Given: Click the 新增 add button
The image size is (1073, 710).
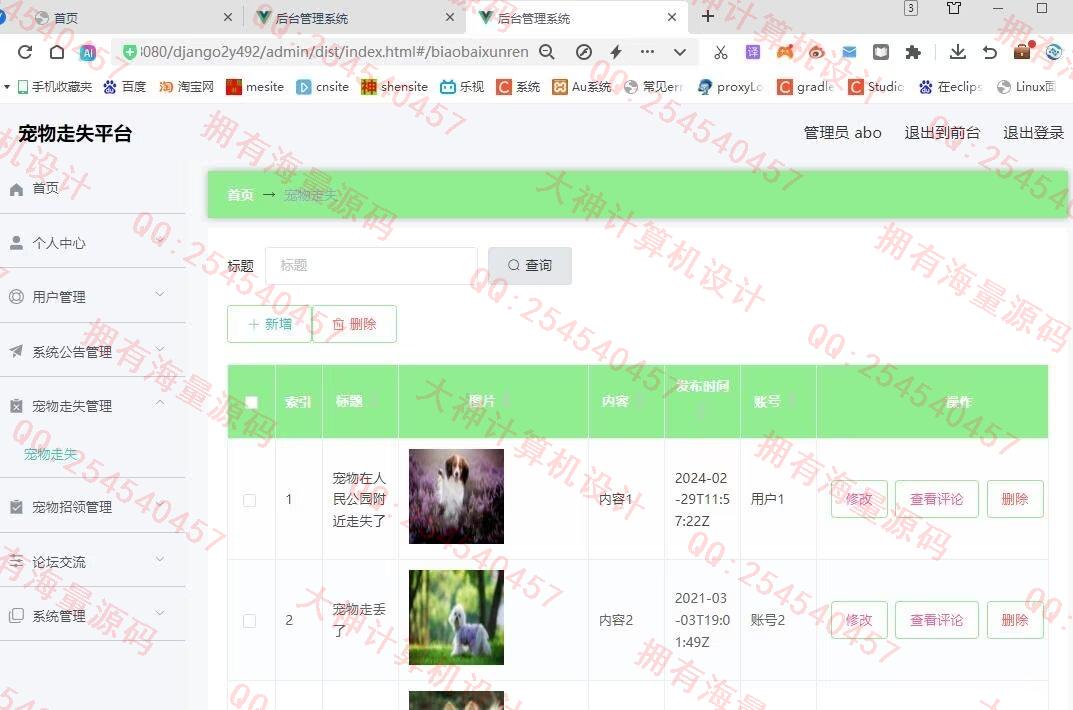Looking at the screenshot, I should (270, 324).
